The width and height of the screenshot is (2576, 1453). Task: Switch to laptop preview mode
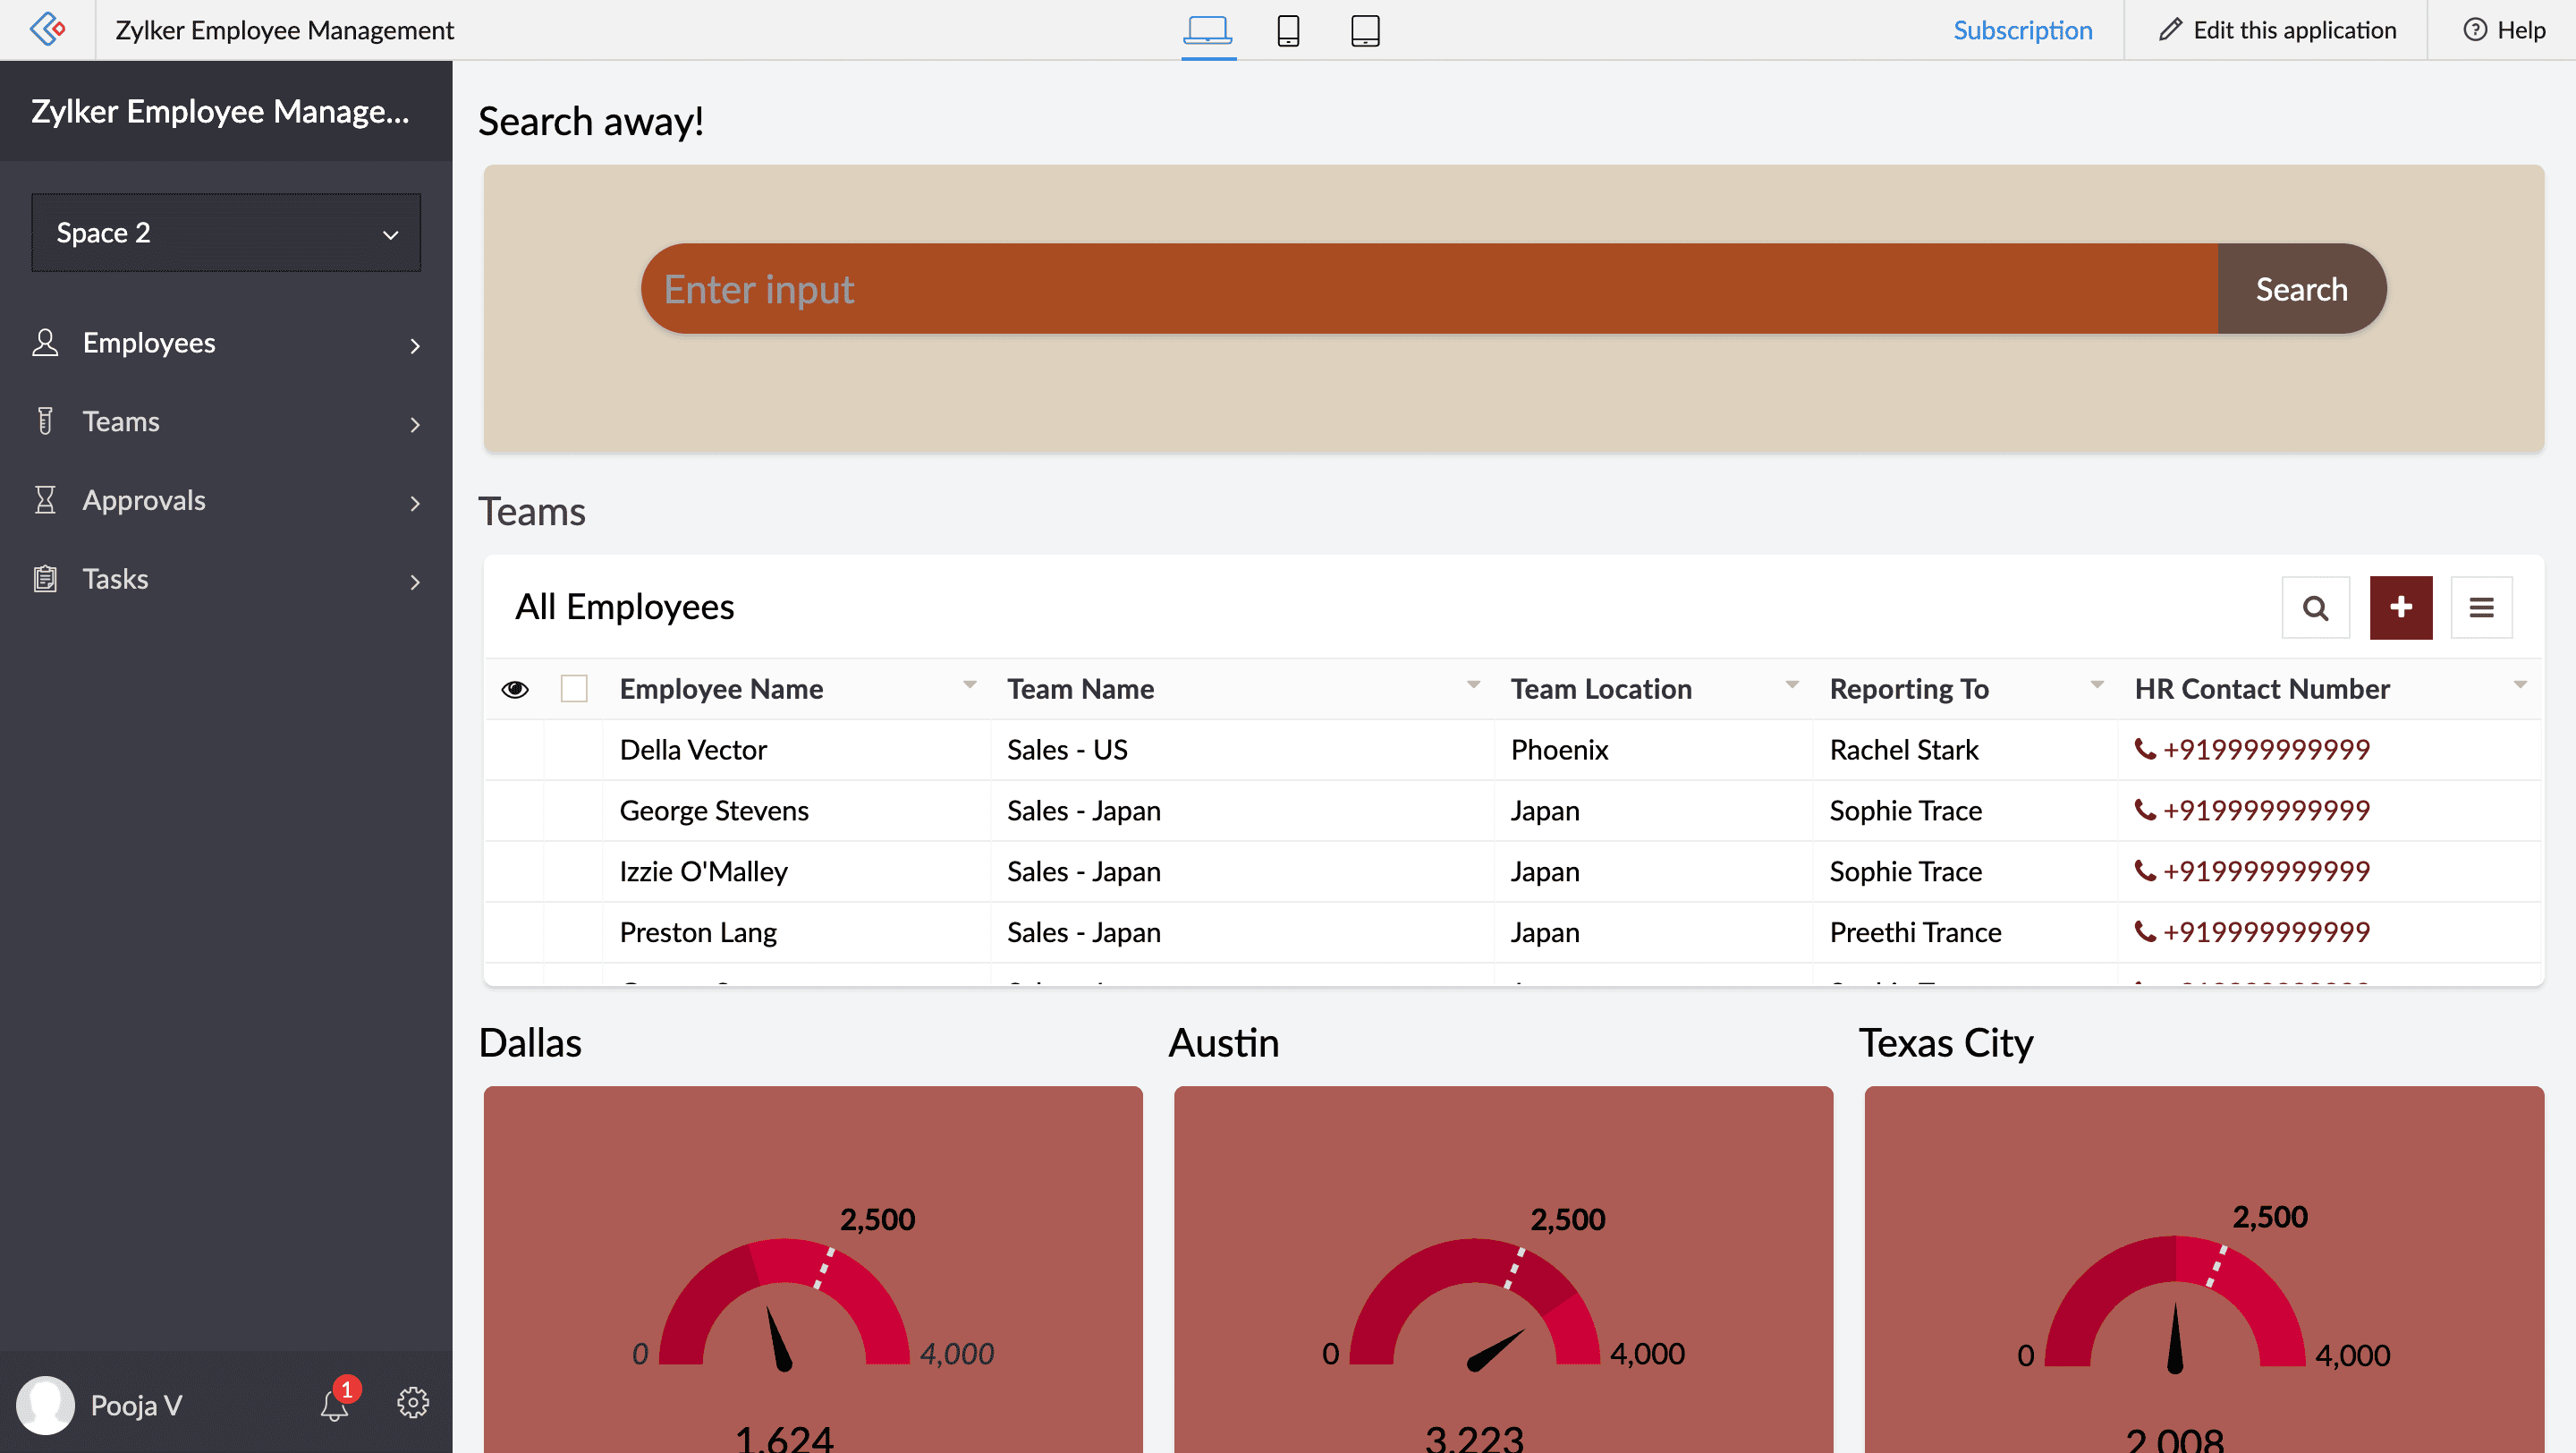[1207, 30]
